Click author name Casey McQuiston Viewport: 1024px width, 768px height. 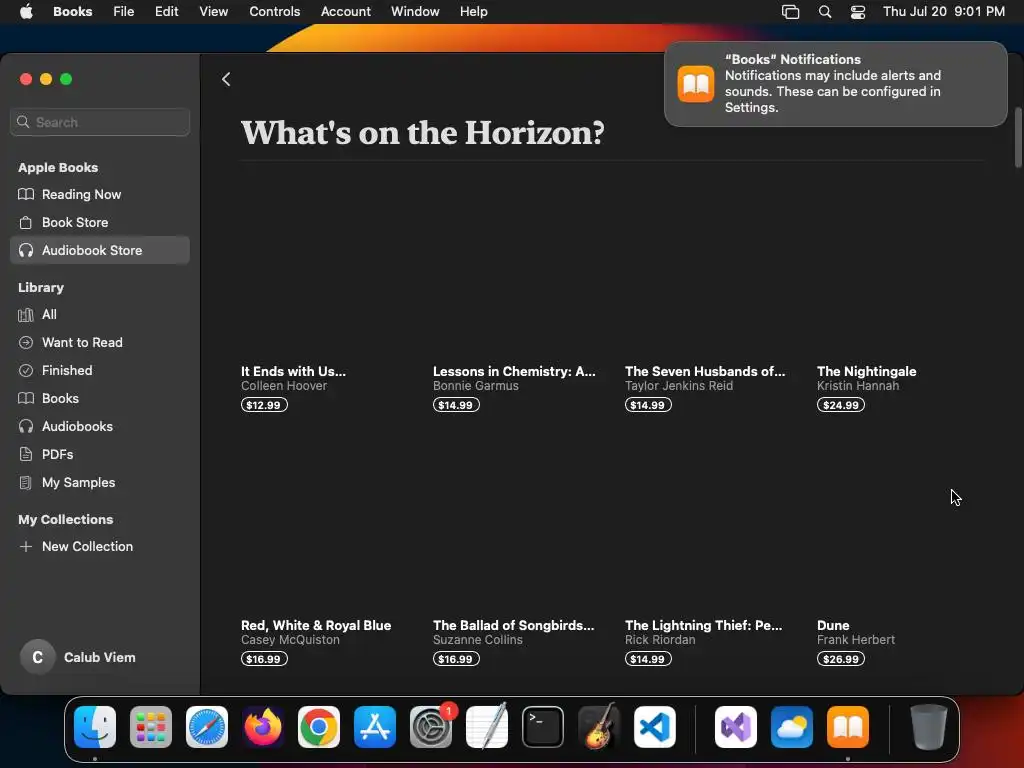pos(290,639)
